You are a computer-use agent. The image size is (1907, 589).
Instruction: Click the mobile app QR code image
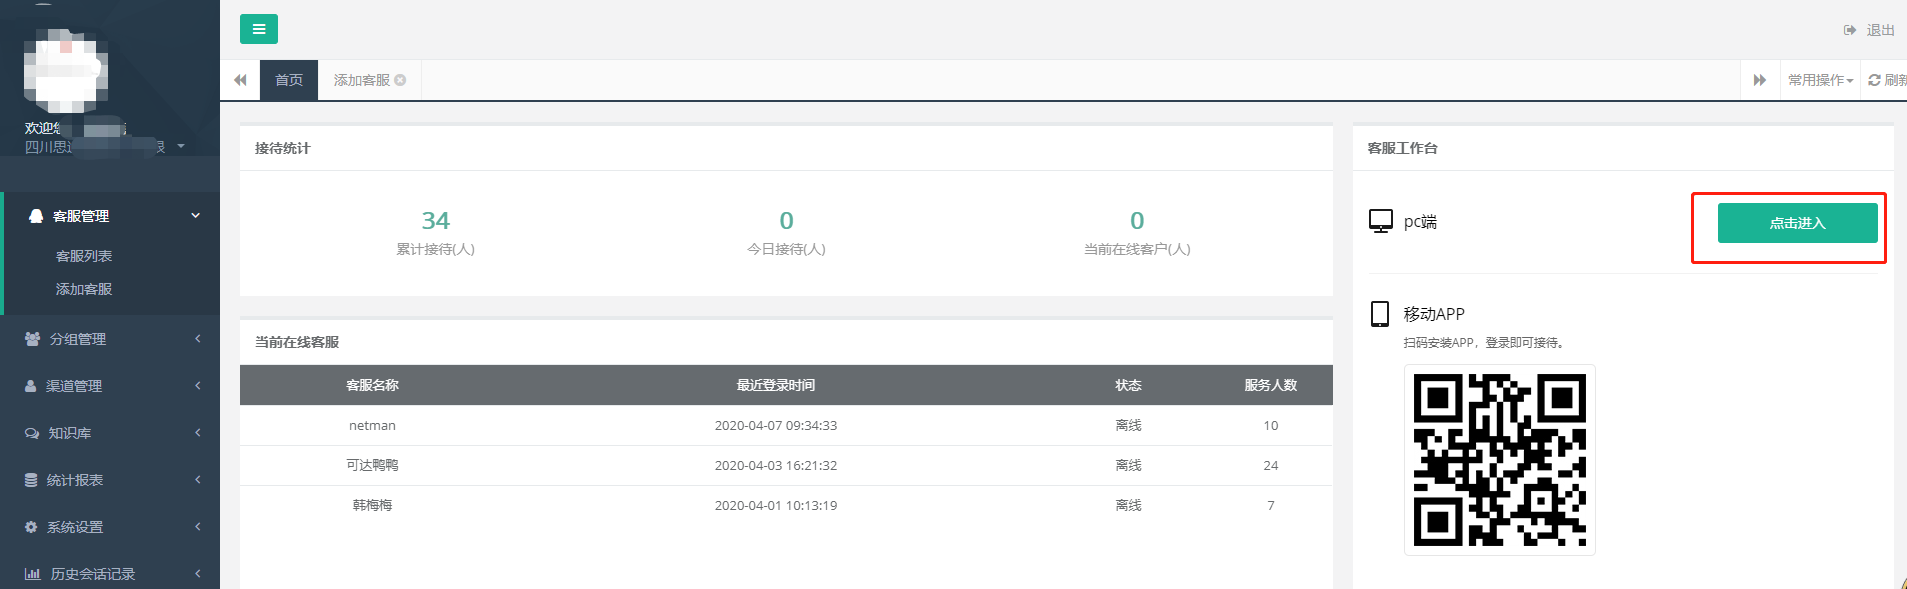click(x=1499, y=460)
